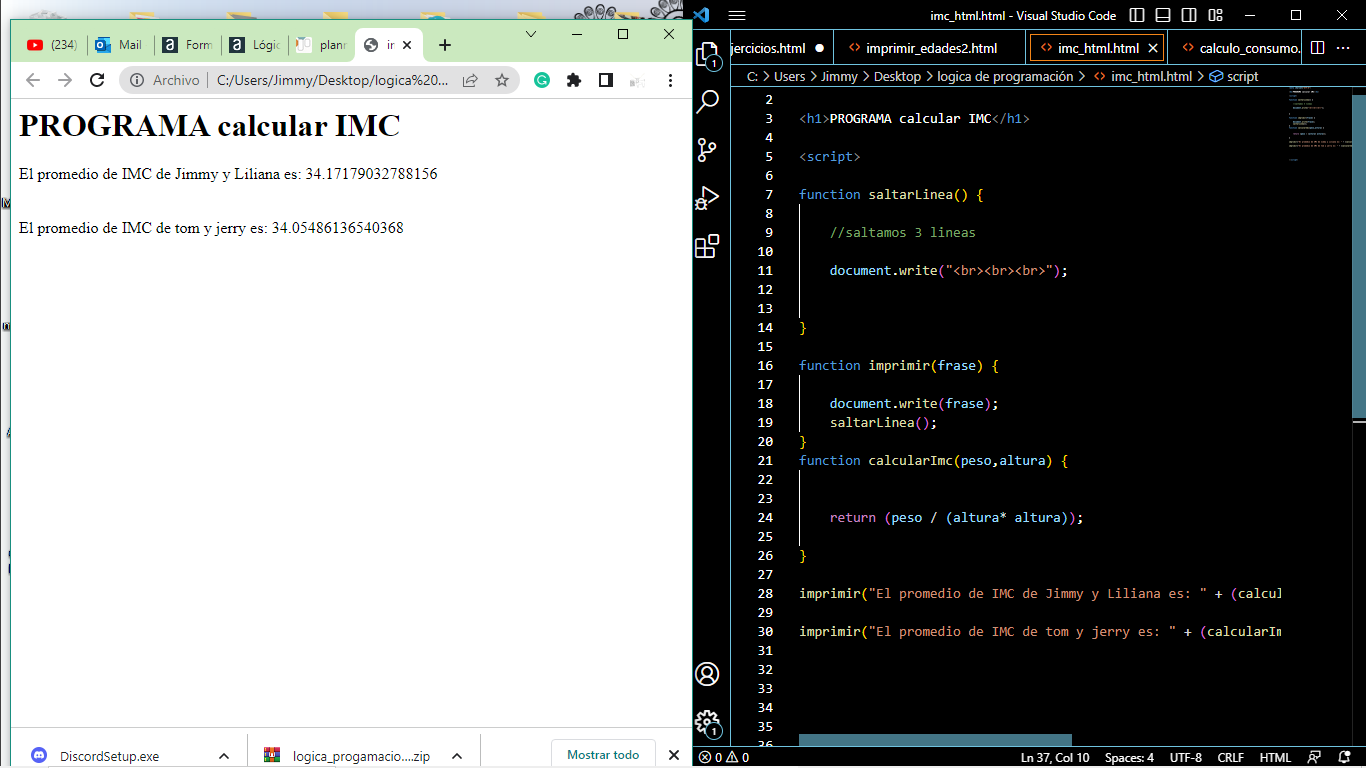Open the script symbol breadcrumb
This screenshot has height=768, width=1366.
pyautogui.click(x=1234, y=76)
